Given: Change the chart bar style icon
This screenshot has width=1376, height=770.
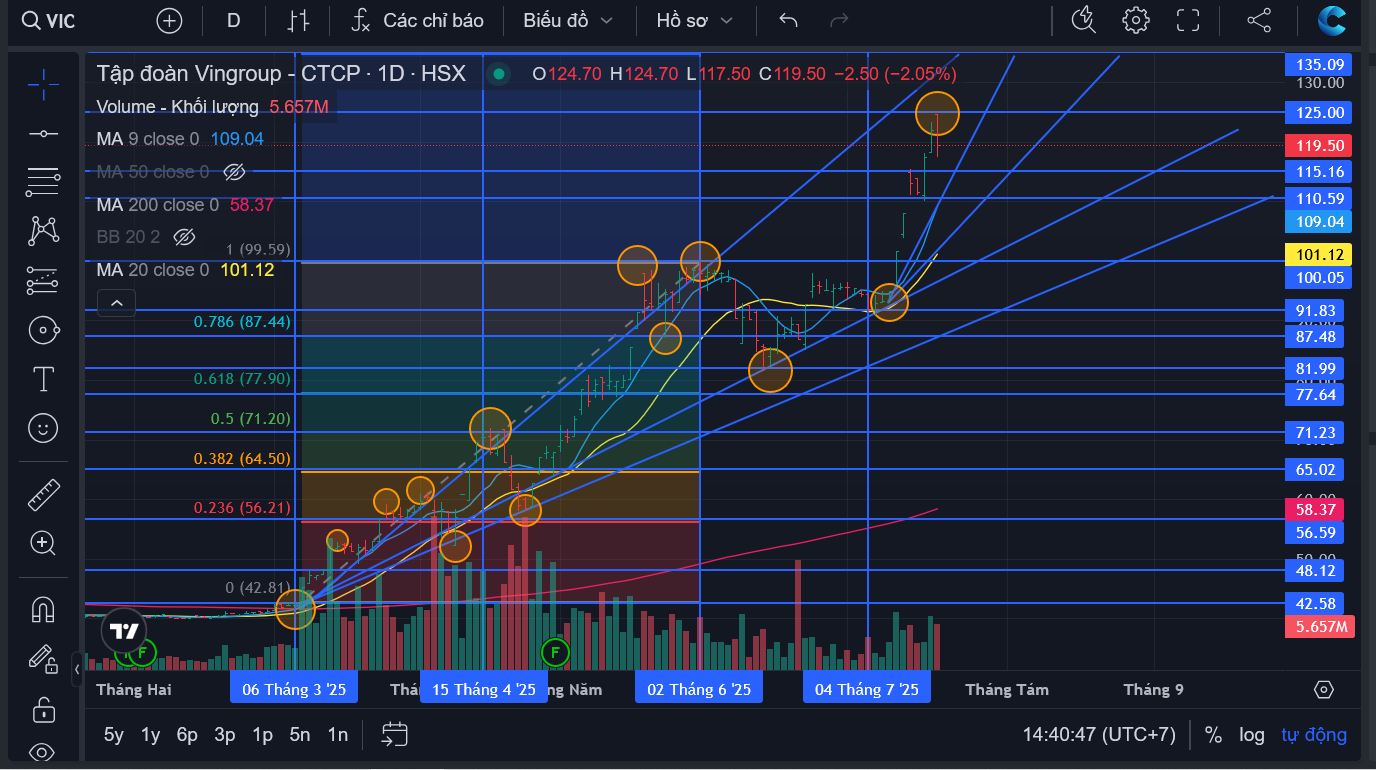Looking at the screenshot, I should (299, 20).
